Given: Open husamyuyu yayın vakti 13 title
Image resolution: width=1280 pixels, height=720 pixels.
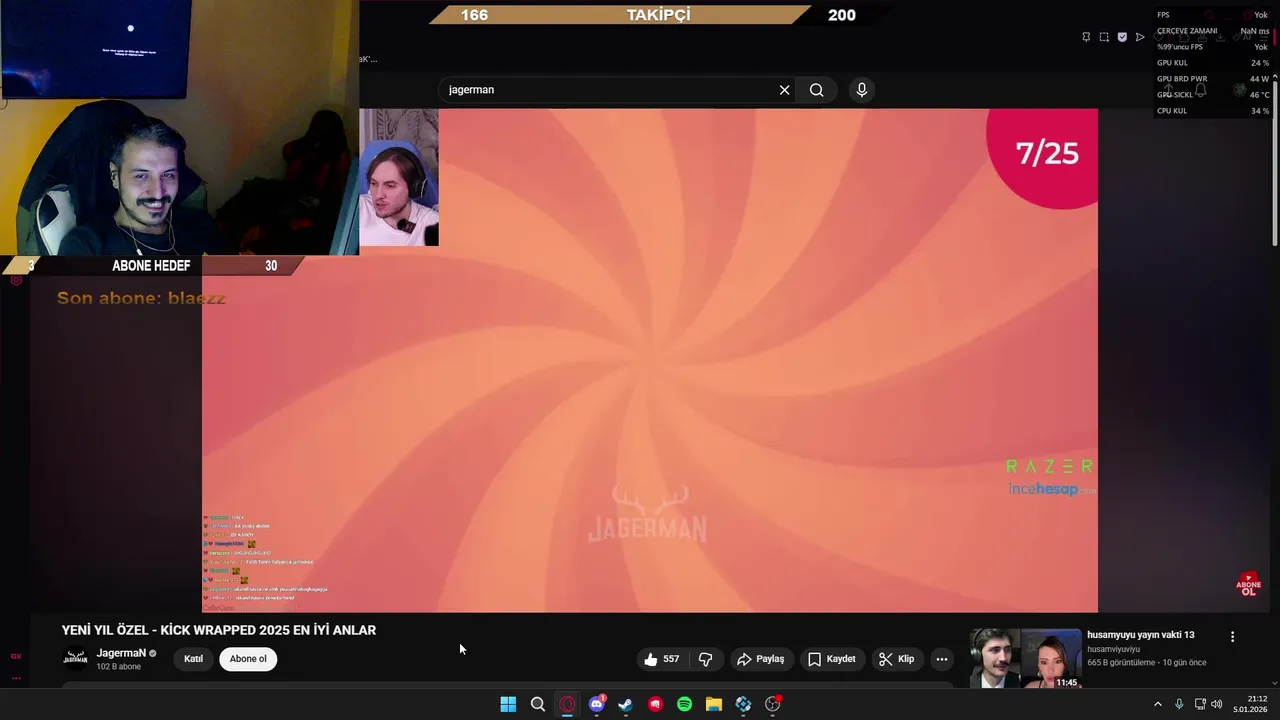Looking at the screenshot, I should (x=1140, y=635).
